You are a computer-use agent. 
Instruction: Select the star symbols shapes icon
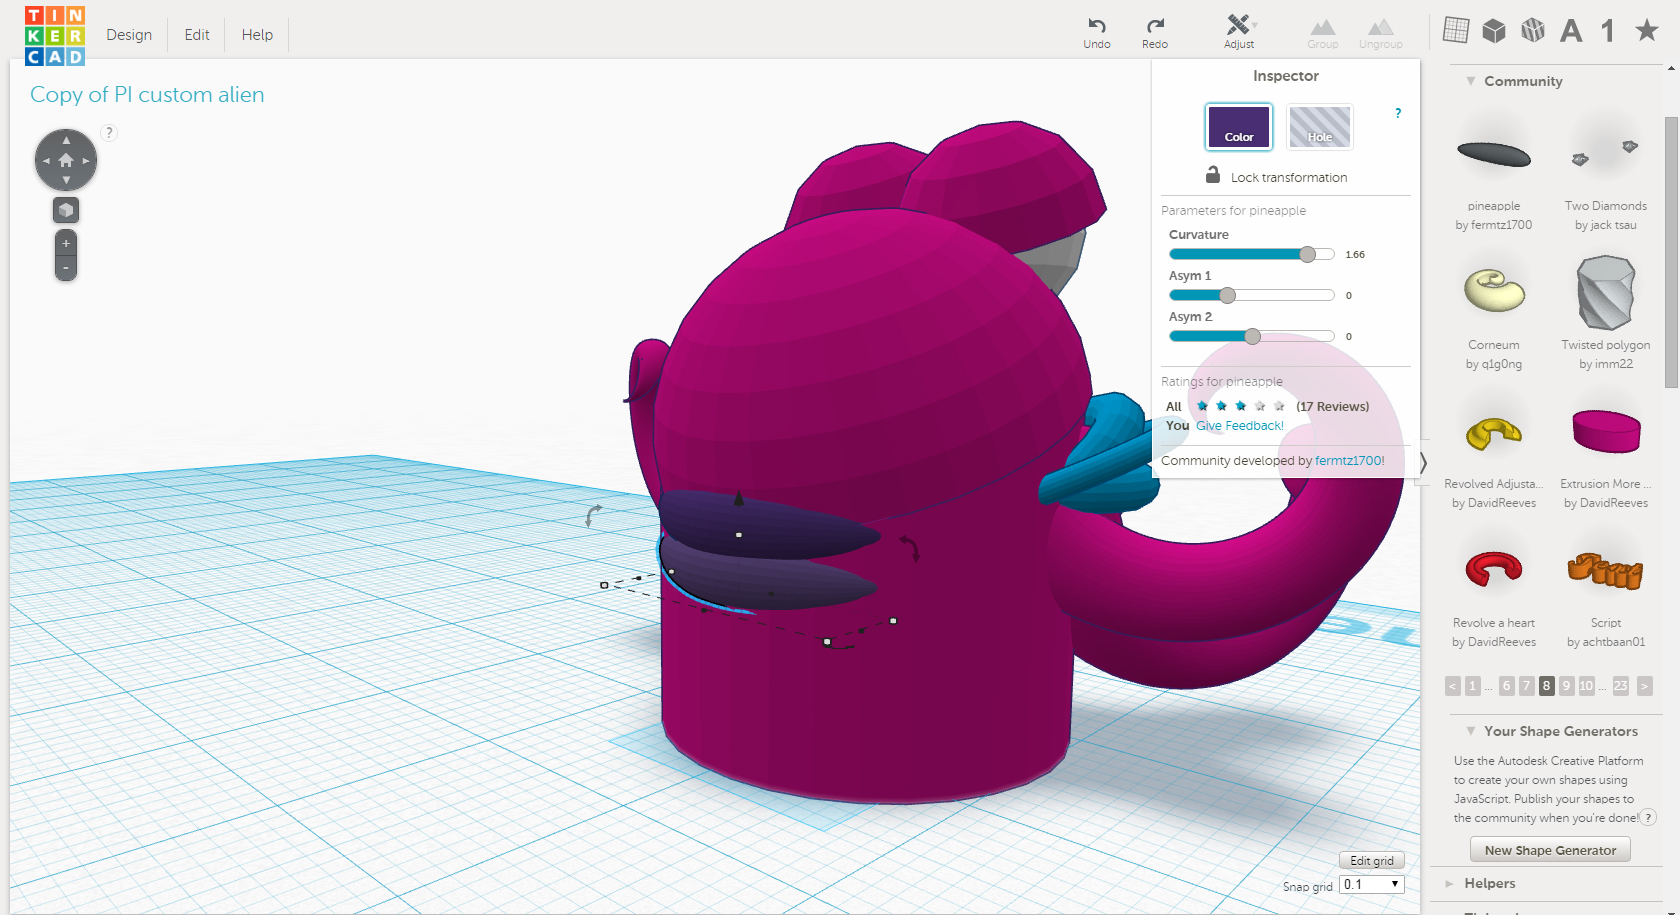(1647, 31)
